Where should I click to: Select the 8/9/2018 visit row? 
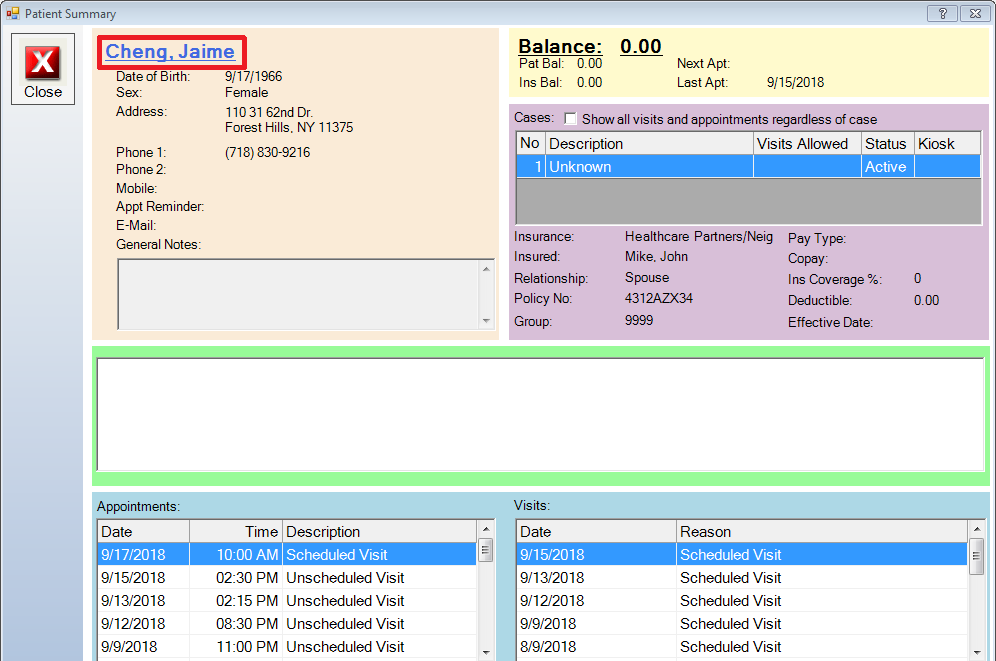pyautogui.click(x=742, y=646)
